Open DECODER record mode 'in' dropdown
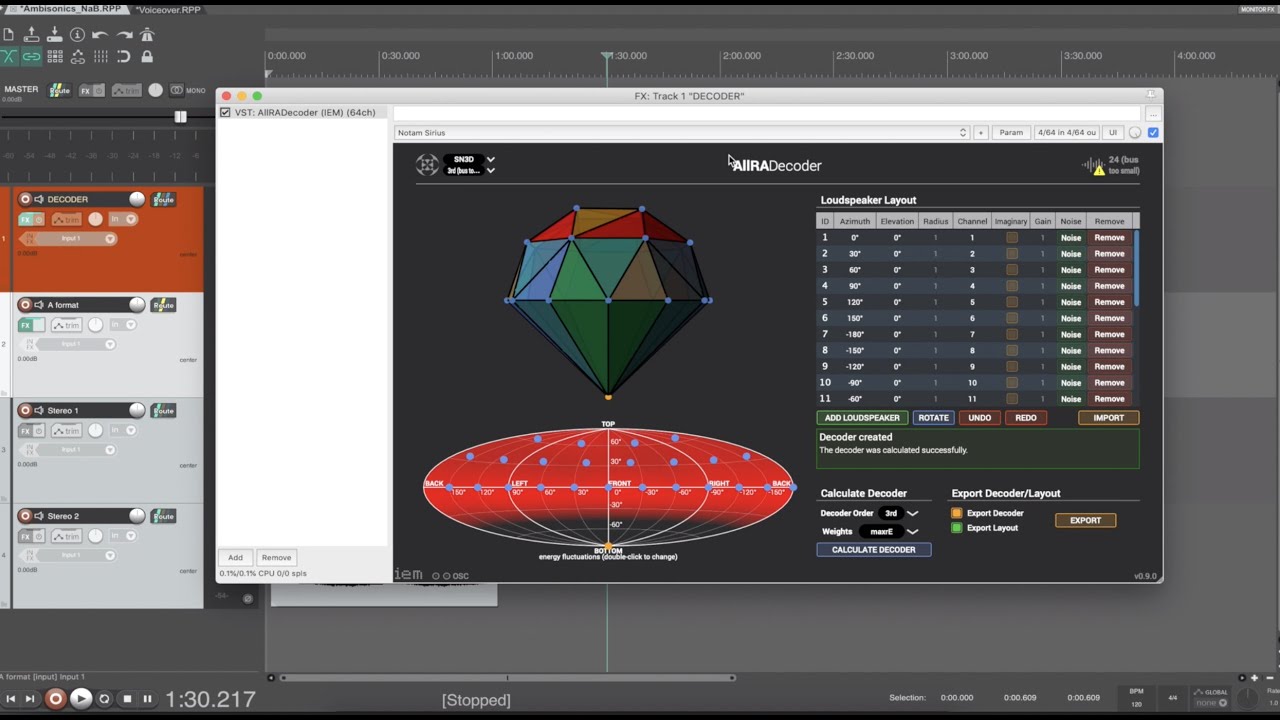 pos(123,219)
